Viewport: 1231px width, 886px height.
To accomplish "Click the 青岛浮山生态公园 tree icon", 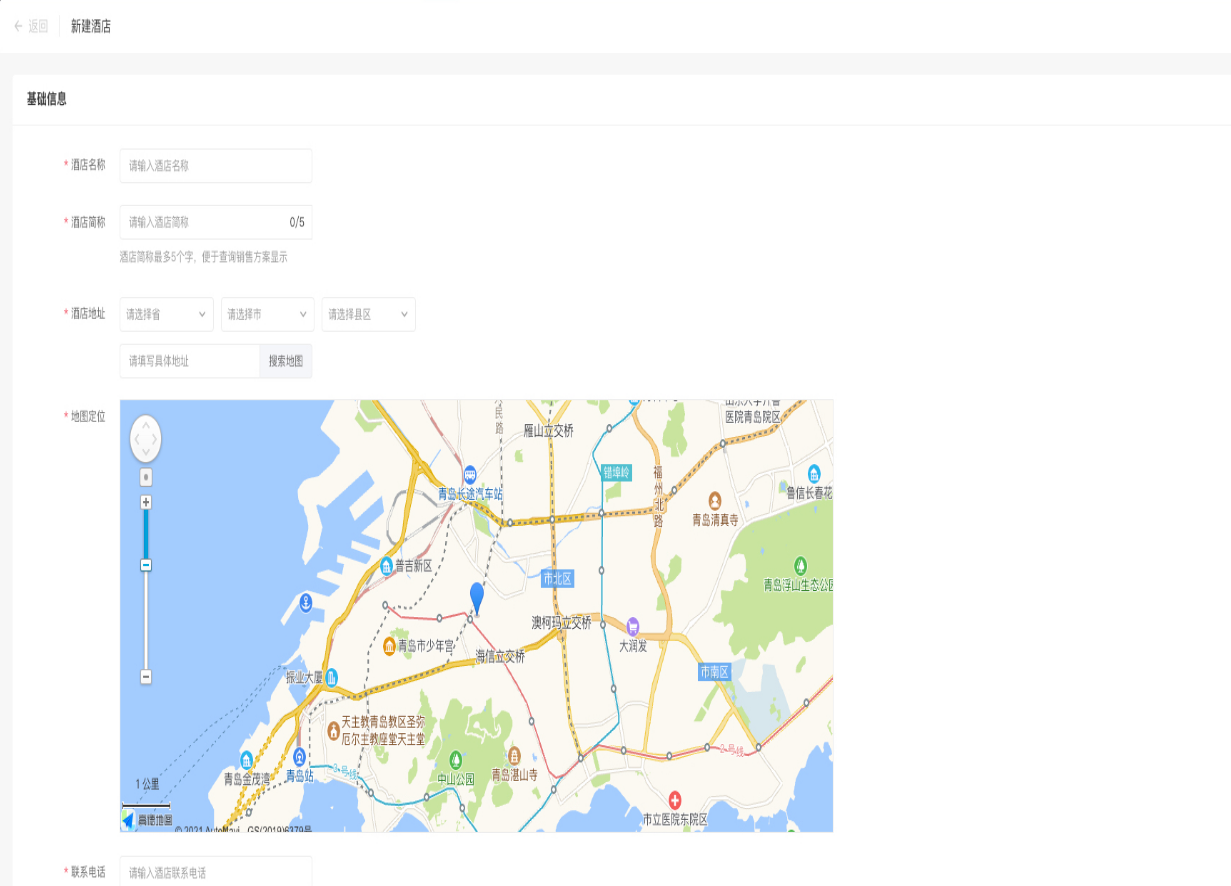I will tap(800, 565).
